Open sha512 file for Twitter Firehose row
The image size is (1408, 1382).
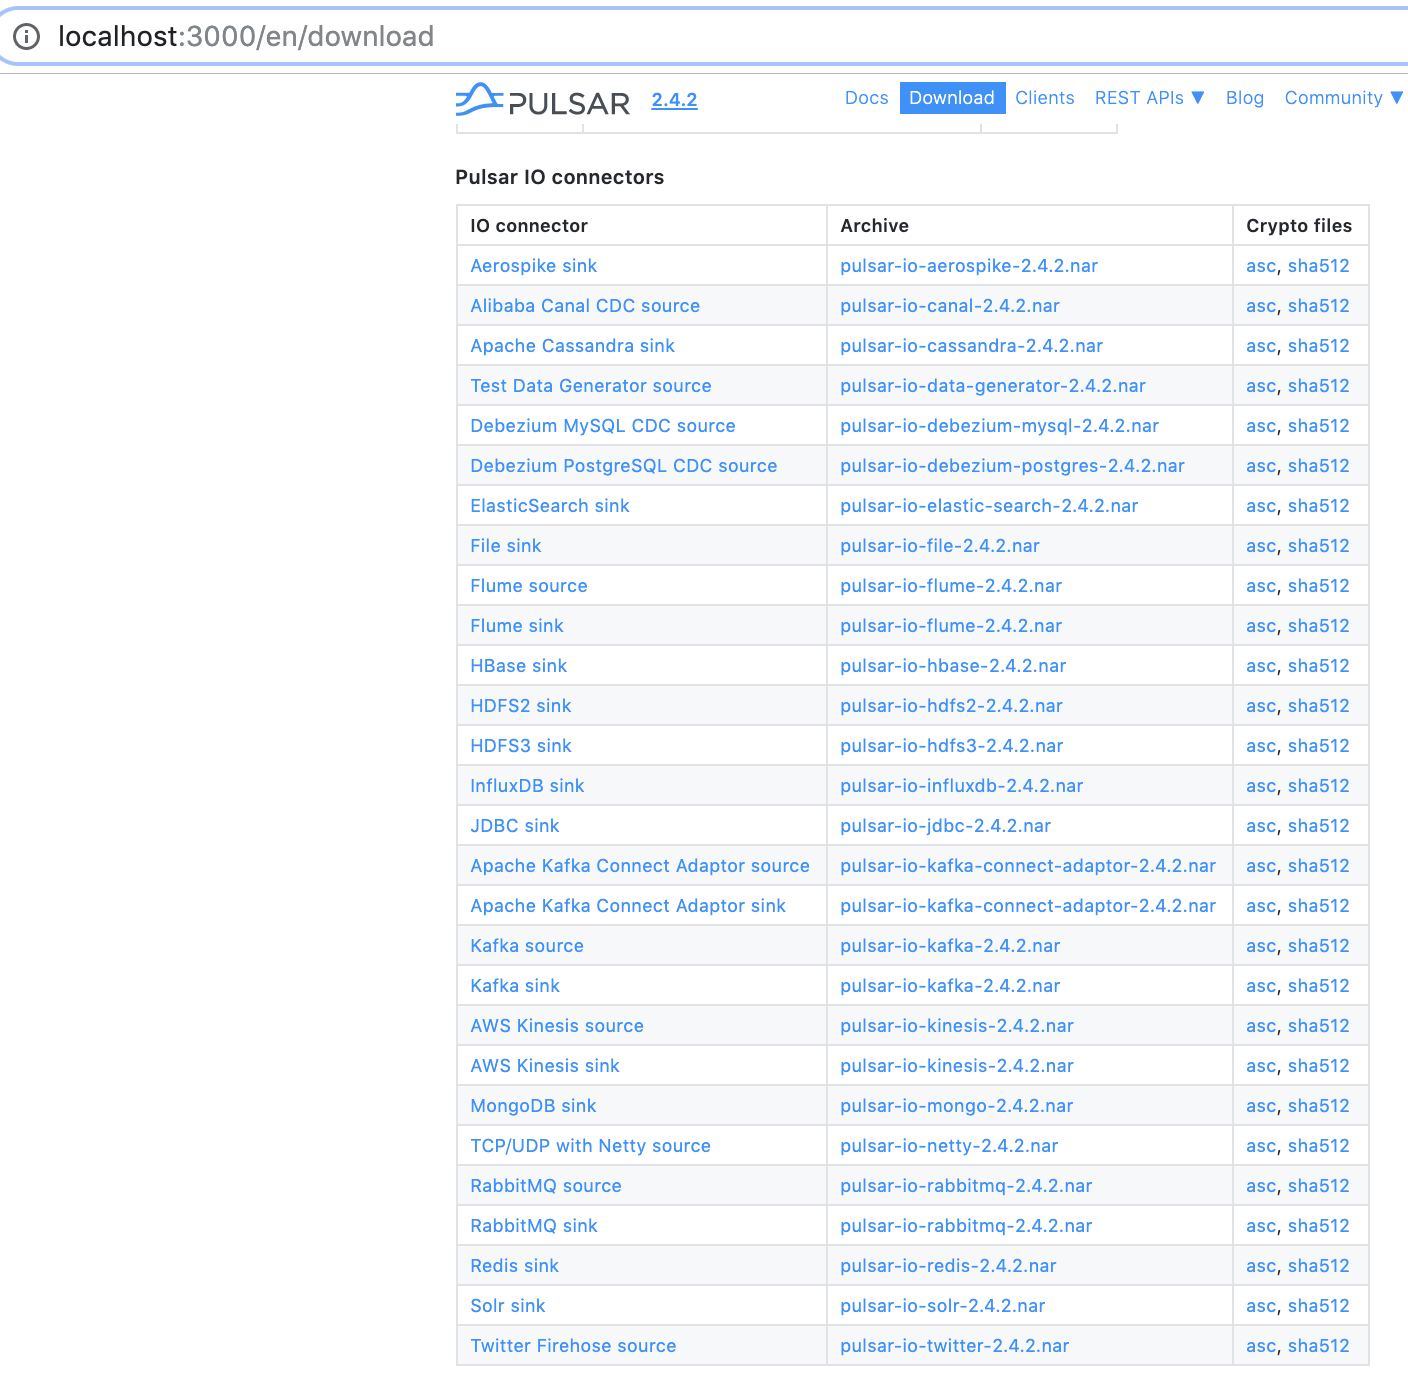pos(1318,1346)
